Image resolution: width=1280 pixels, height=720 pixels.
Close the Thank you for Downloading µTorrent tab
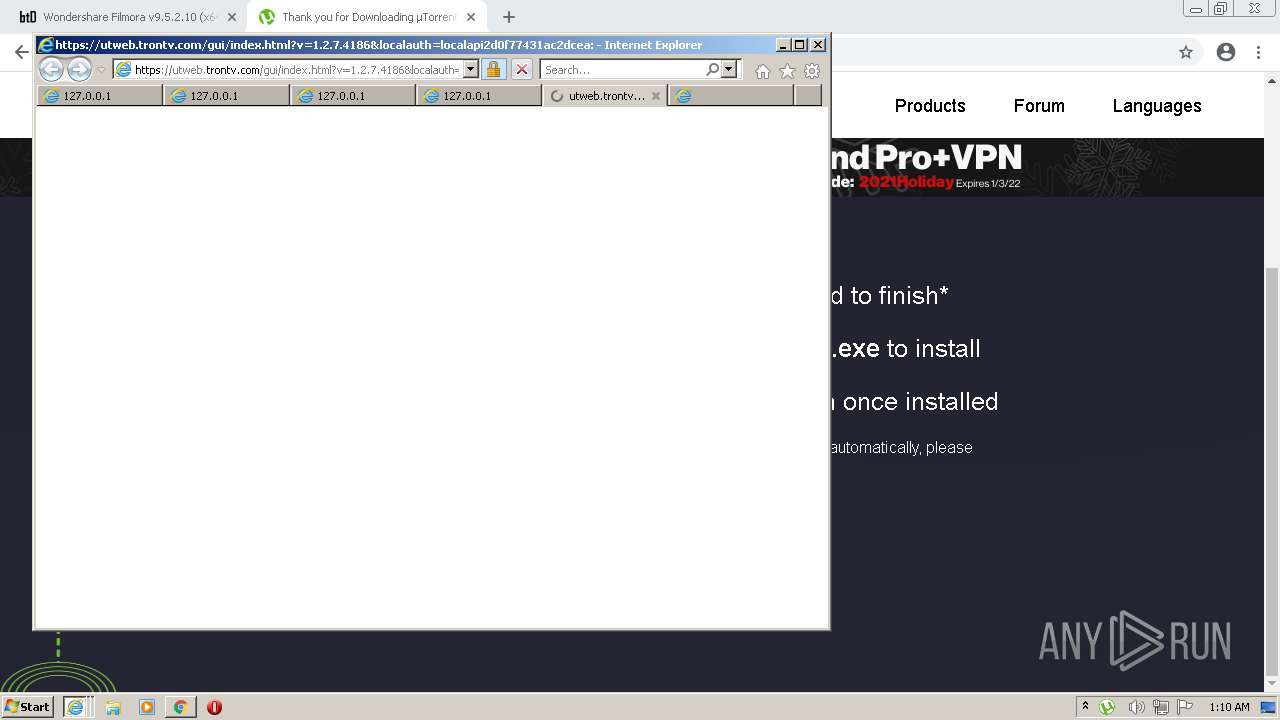(x=471, y=17)
